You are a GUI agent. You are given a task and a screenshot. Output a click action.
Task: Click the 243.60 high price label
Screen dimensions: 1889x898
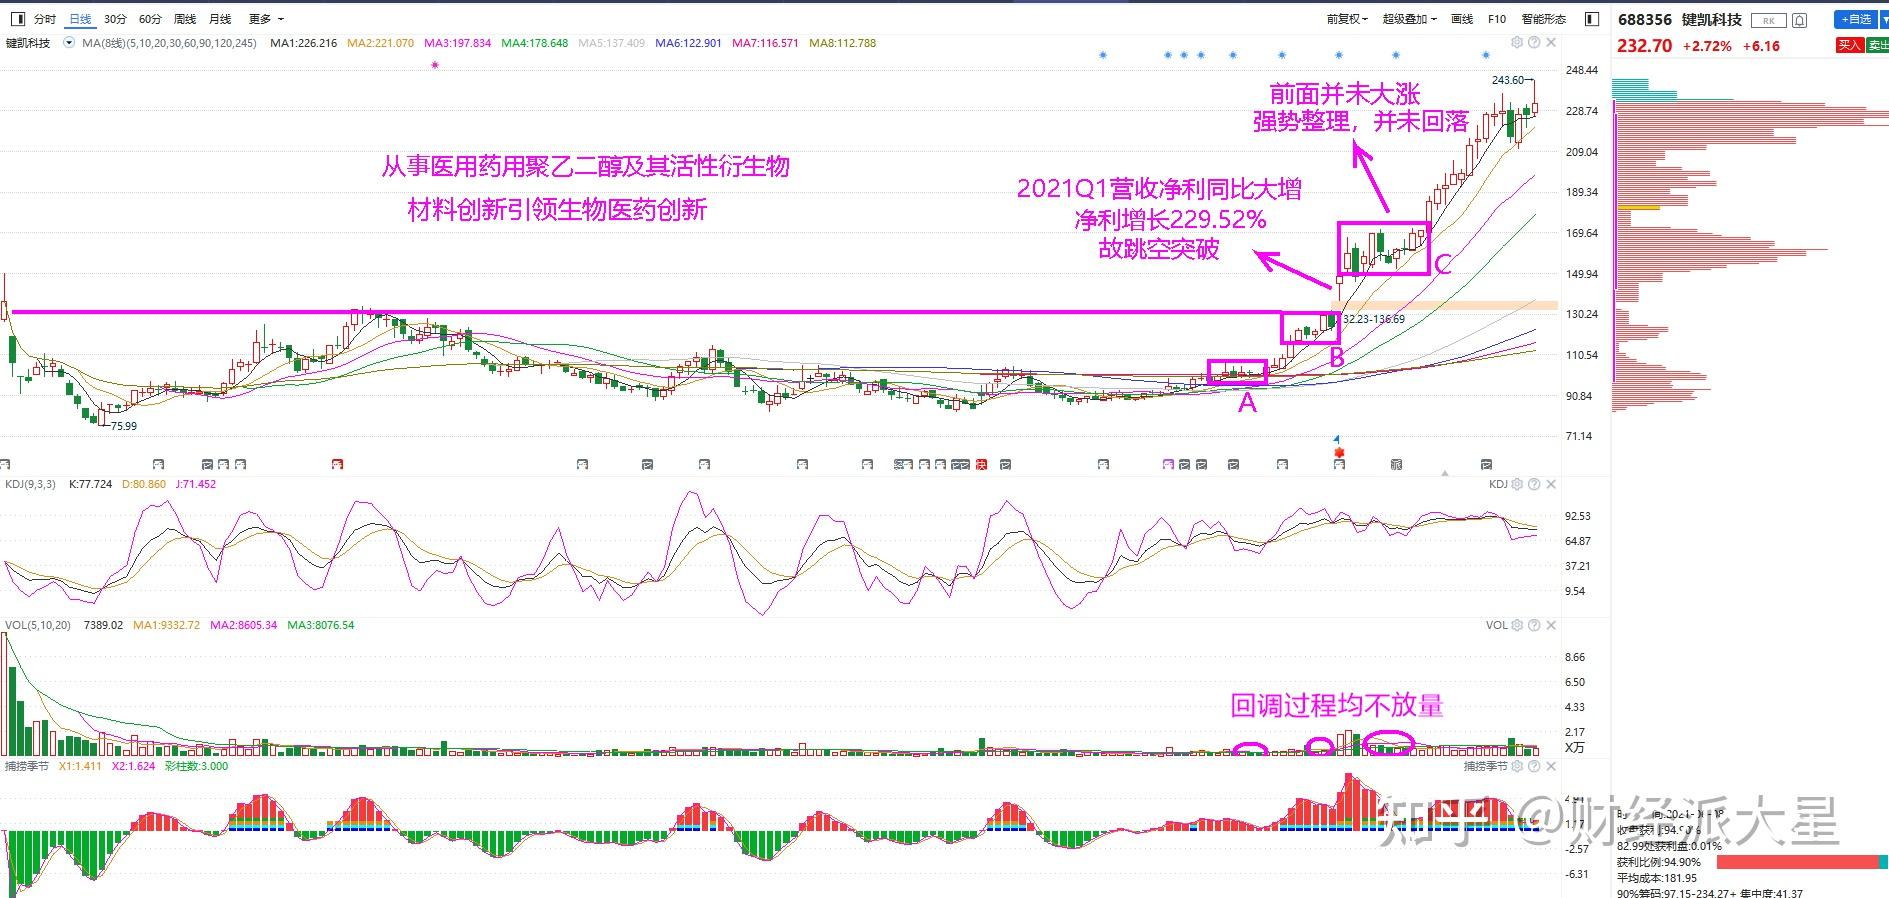(x=1508, y=80)
